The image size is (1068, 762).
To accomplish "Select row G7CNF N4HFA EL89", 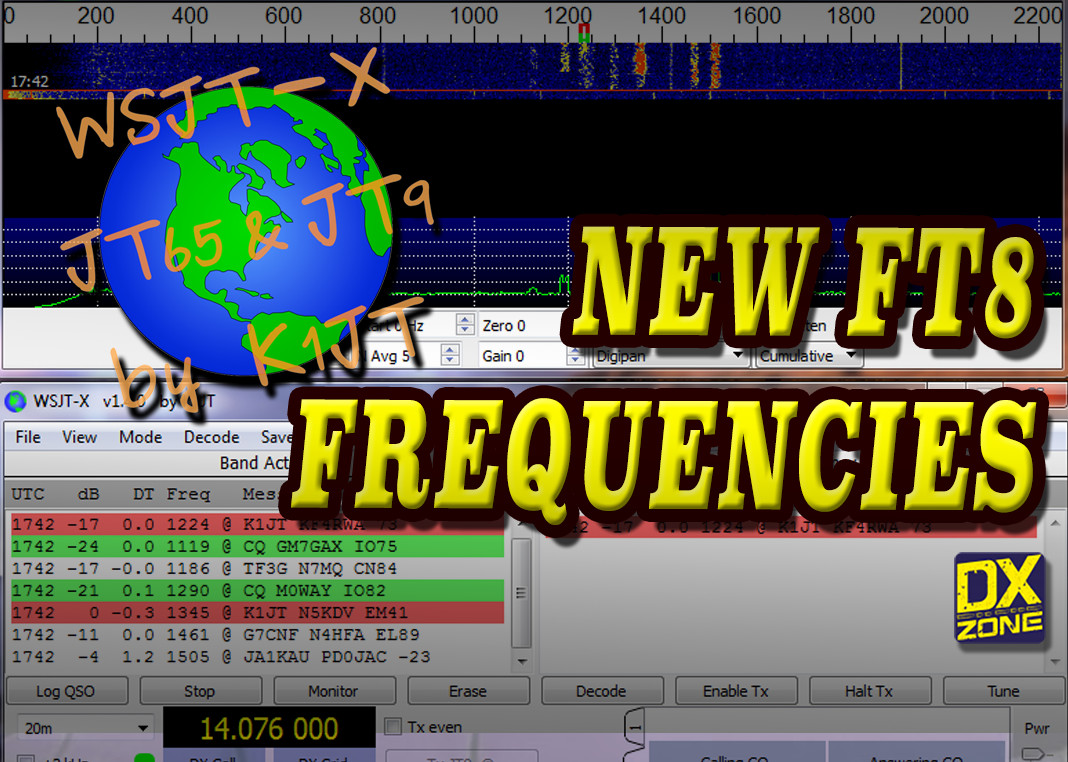I will point(257,635).
